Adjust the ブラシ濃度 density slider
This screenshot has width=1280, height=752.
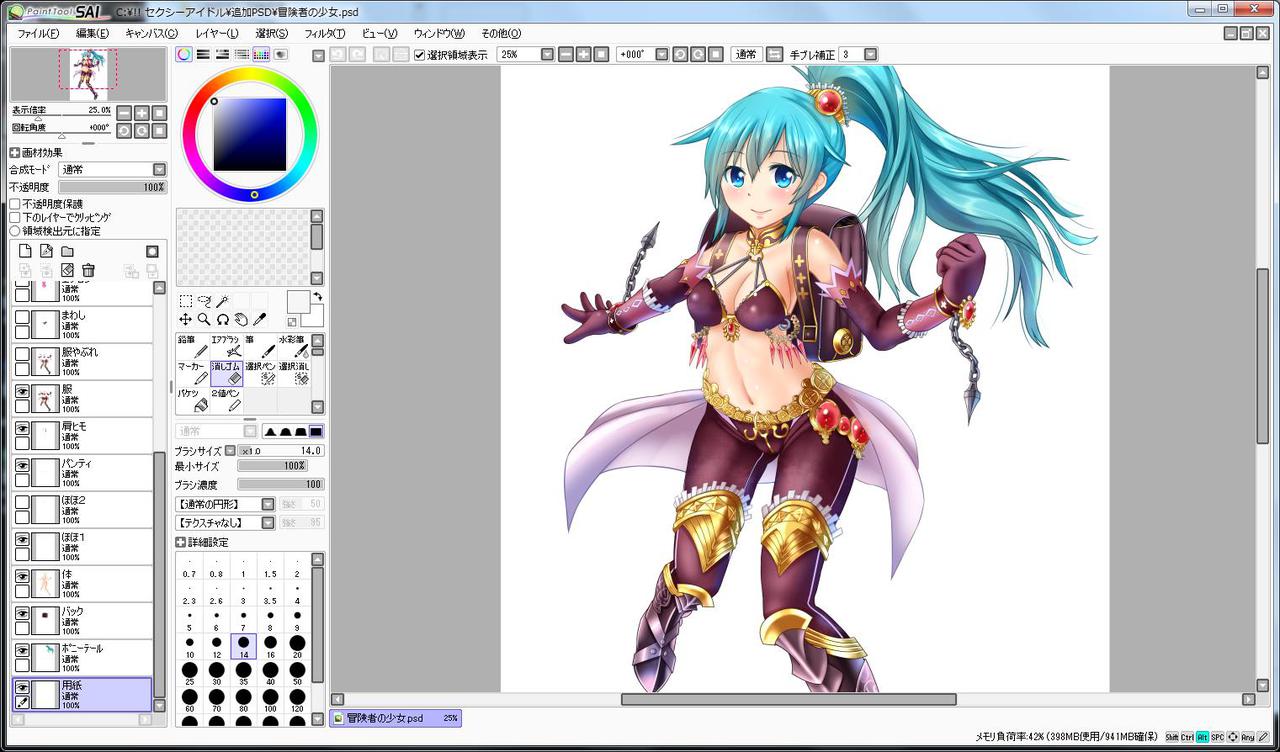tap(280, 485)
